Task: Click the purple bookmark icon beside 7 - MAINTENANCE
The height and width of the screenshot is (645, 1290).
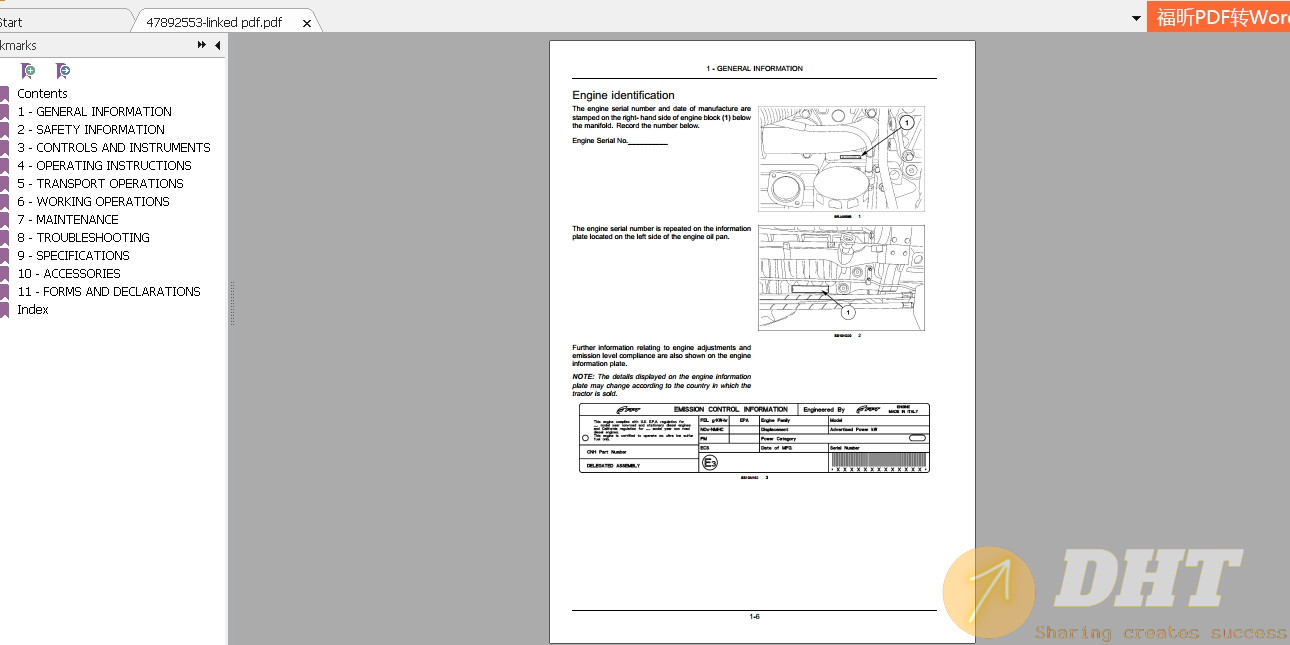Action: click(x=4, y=220)
